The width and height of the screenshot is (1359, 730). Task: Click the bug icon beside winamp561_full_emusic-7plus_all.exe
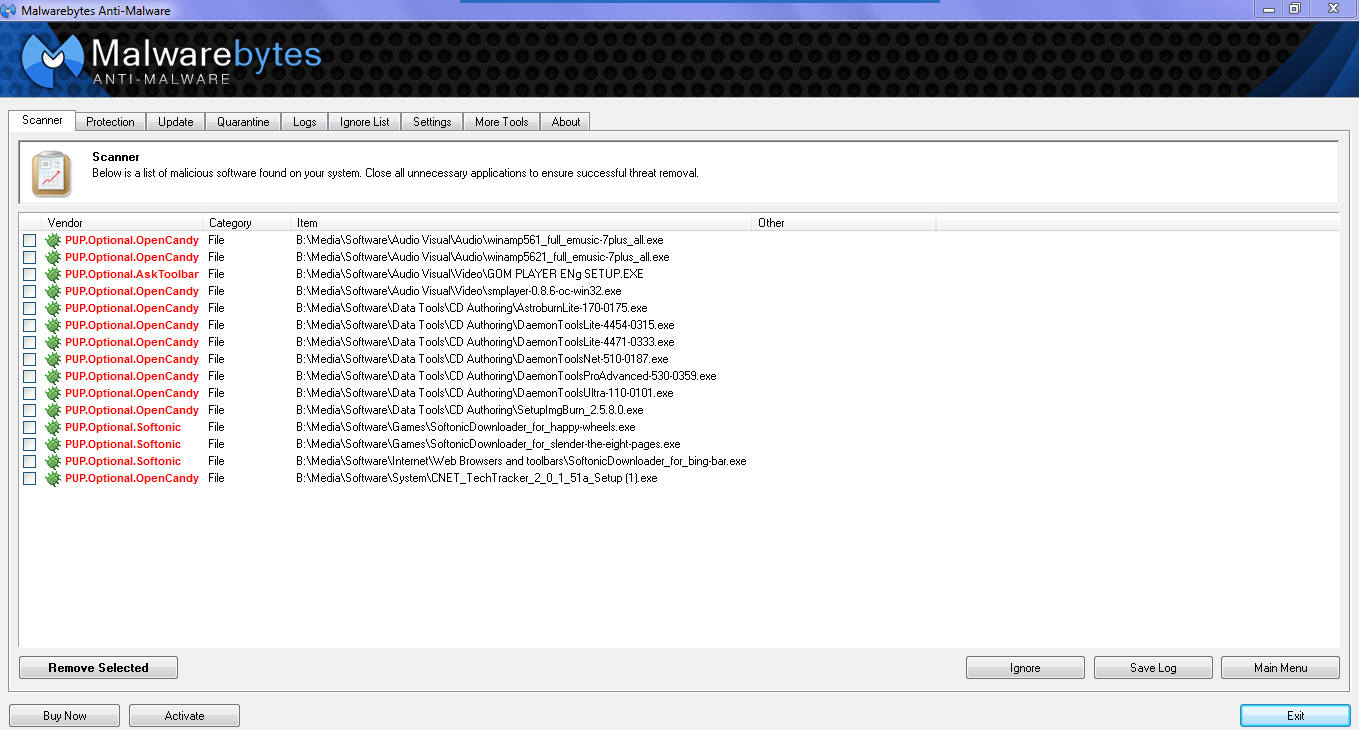(53, 240)
